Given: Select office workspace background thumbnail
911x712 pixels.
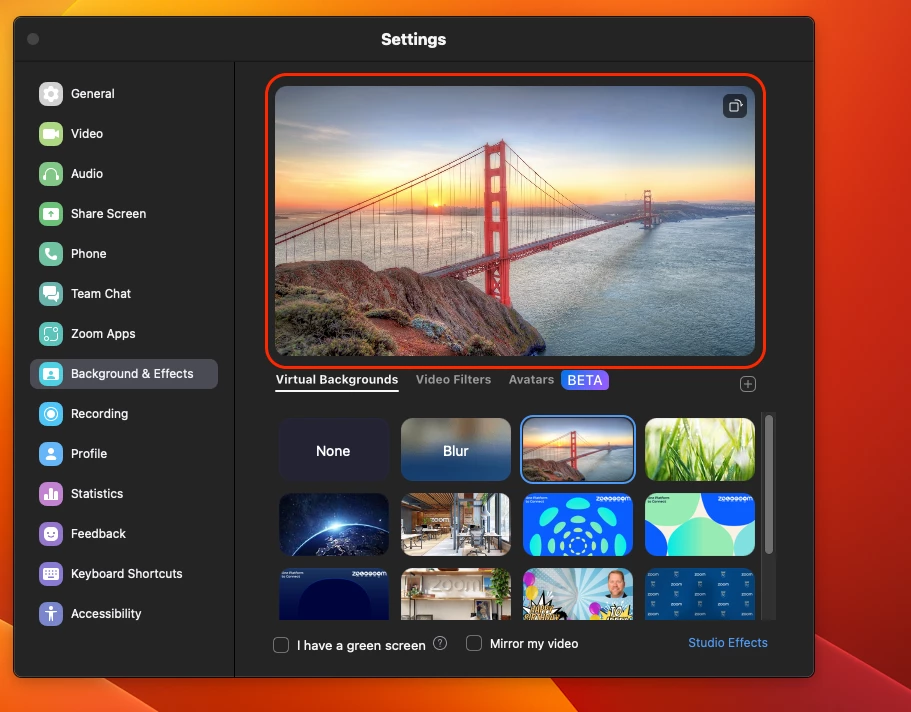Looking at the screenshot, I should (456, 525).
